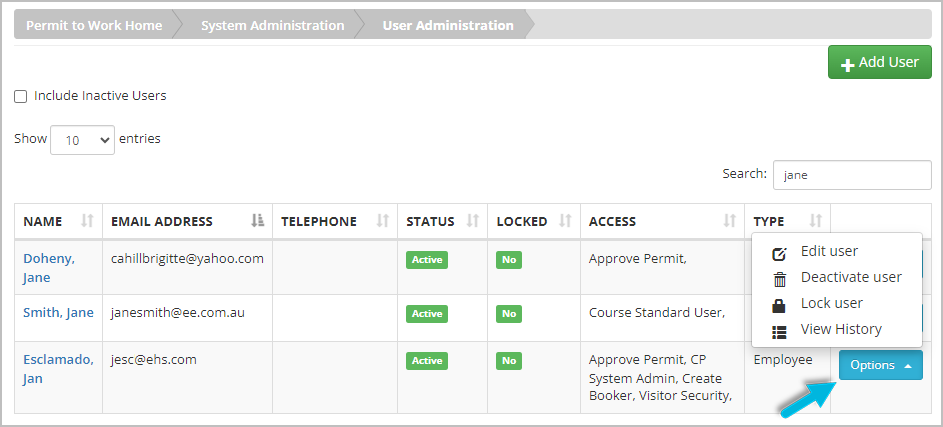Image resolution: width=943 pixels, height=427 pixels.
Task: Sort by Status column sort icon
Action: coord(471,221)
